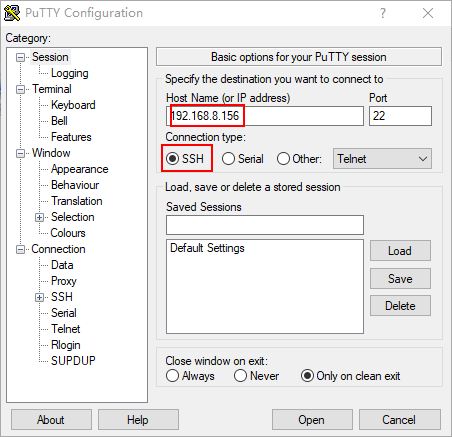The width and height of the screenshot is (452, 437).
Task: Collapse the Window category node
Action: 21,153
